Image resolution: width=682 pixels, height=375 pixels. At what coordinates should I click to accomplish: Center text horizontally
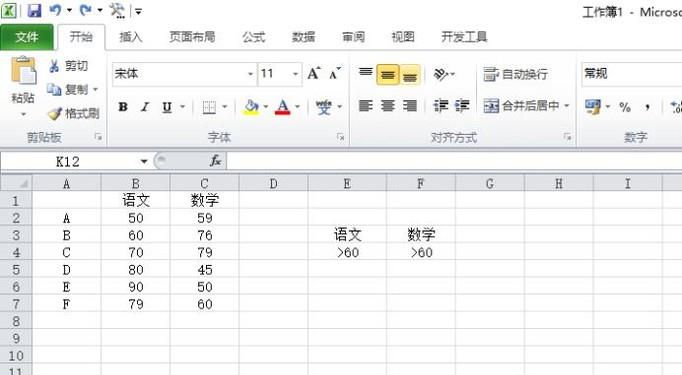tap(388, 106)
